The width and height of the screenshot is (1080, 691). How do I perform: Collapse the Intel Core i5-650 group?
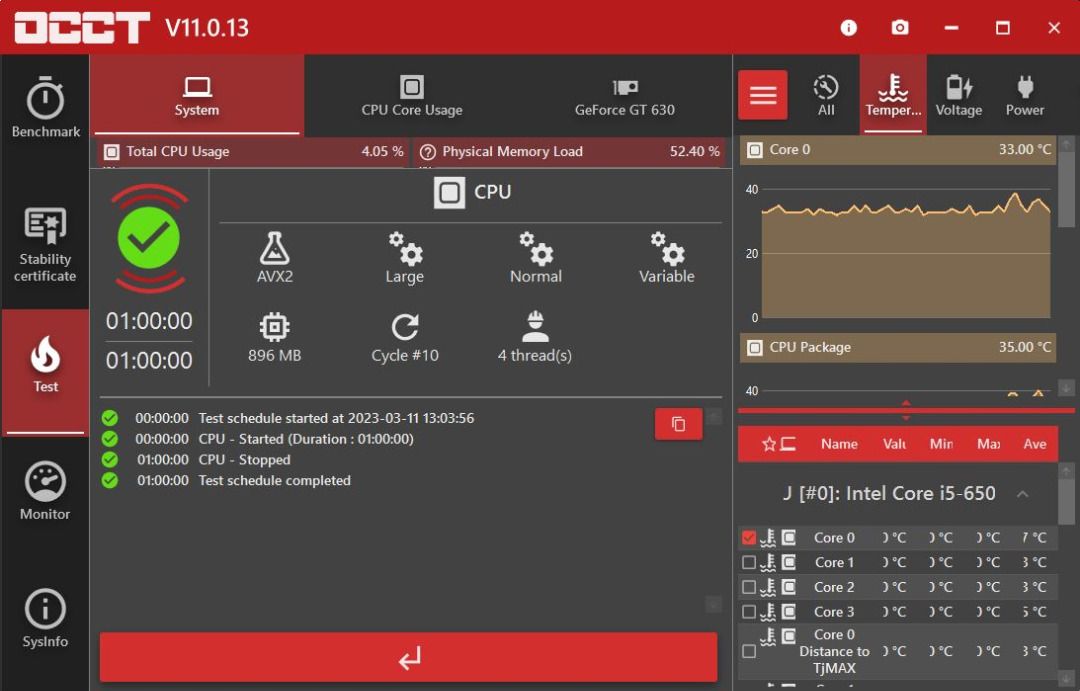(1023, 494)
